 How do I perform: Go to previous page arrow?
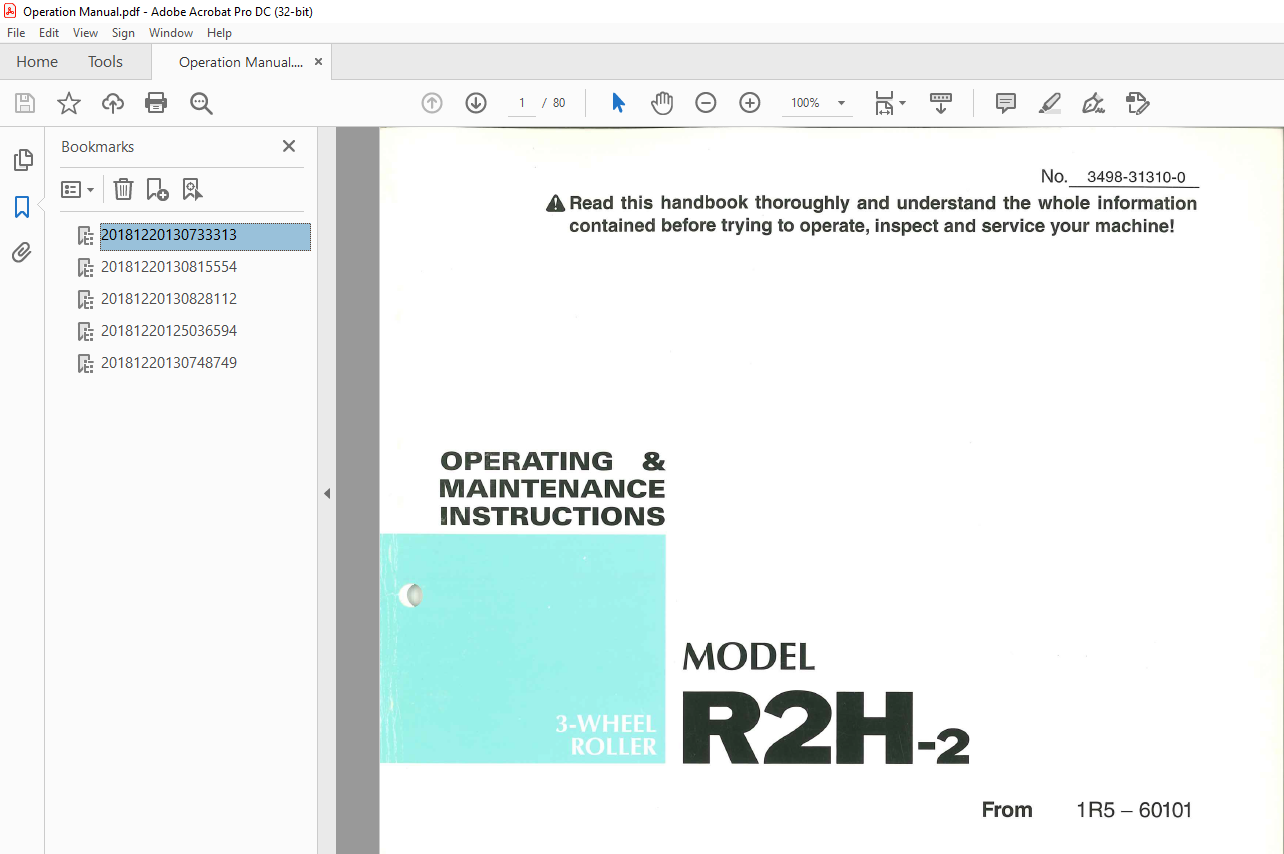click(x=432, y=103)
